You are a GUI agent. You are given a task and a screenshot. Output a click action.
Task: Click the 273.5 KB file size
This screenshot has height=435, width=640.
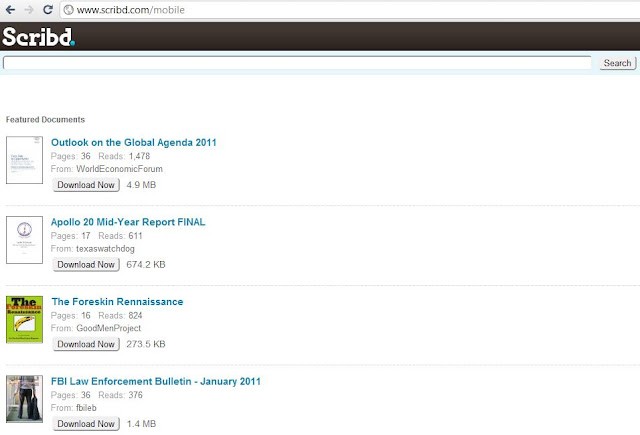[146, 344]
